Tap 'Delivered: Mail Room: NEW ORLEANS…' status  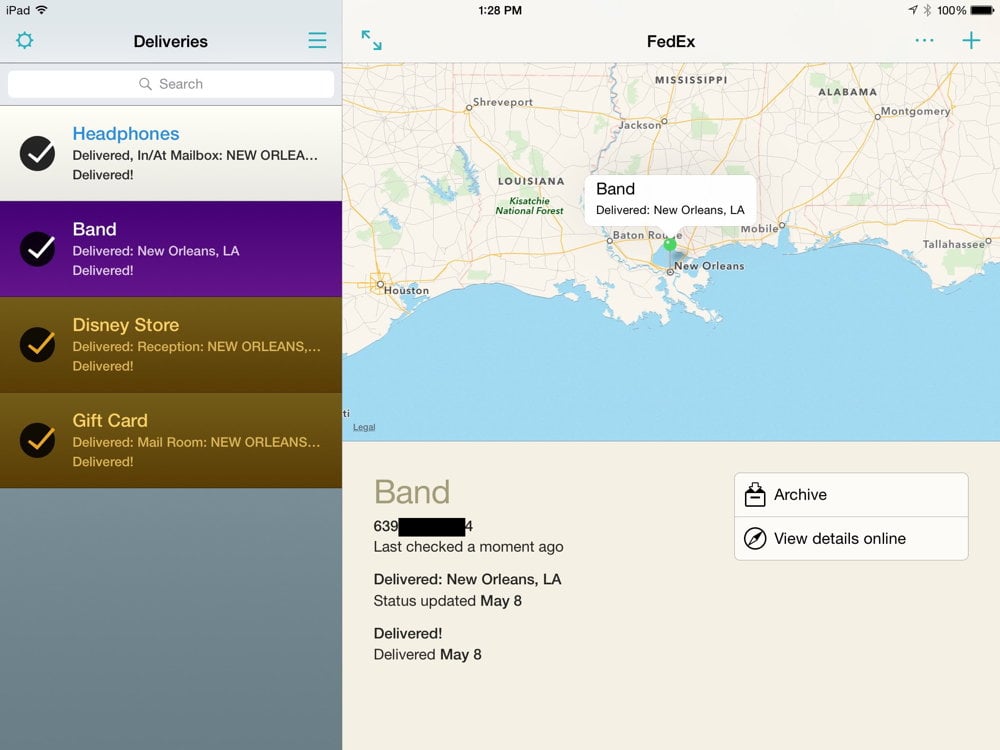[x=196, y=443]
